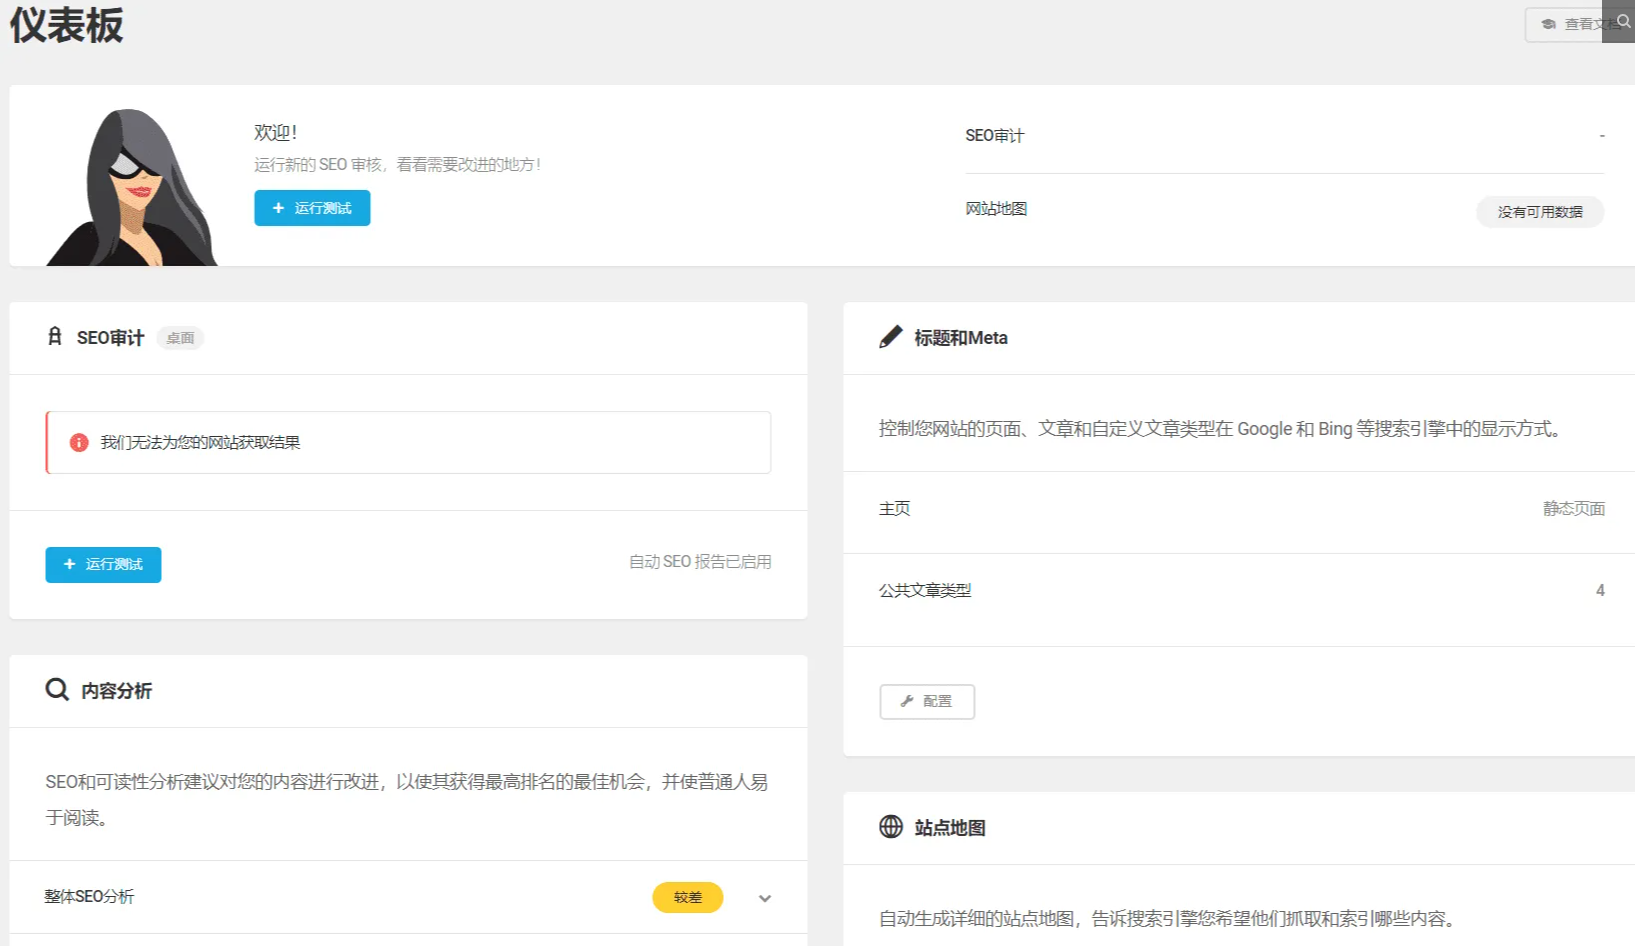Image resolution: width=1635 pixels, height=946 pixels.
Task: Click the plus icon in SEO审计 panel 运行测试 button
Action: [70, 565]
